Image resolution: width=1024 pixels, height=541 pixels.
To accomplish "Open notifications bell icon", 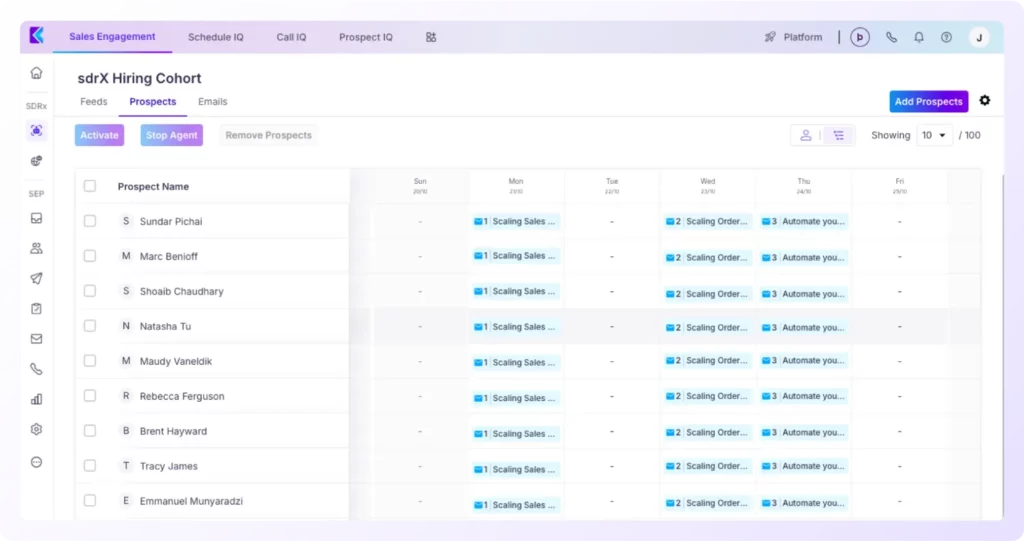I will pyautogui.click(x=919, y=37).
